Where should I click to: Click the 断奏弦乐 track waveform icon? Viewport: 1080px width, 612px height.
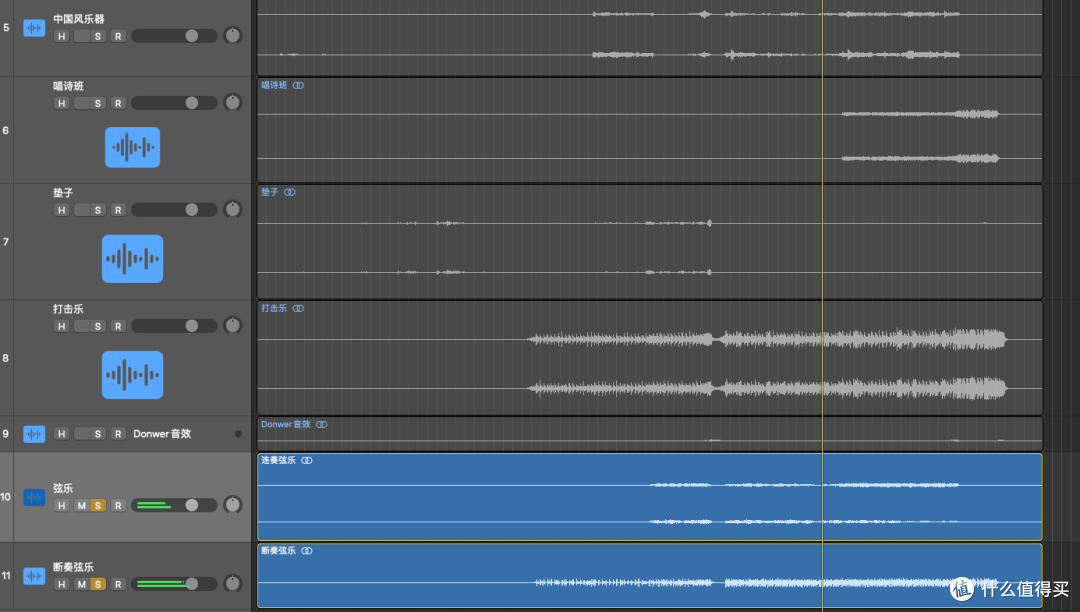[34, 576]
